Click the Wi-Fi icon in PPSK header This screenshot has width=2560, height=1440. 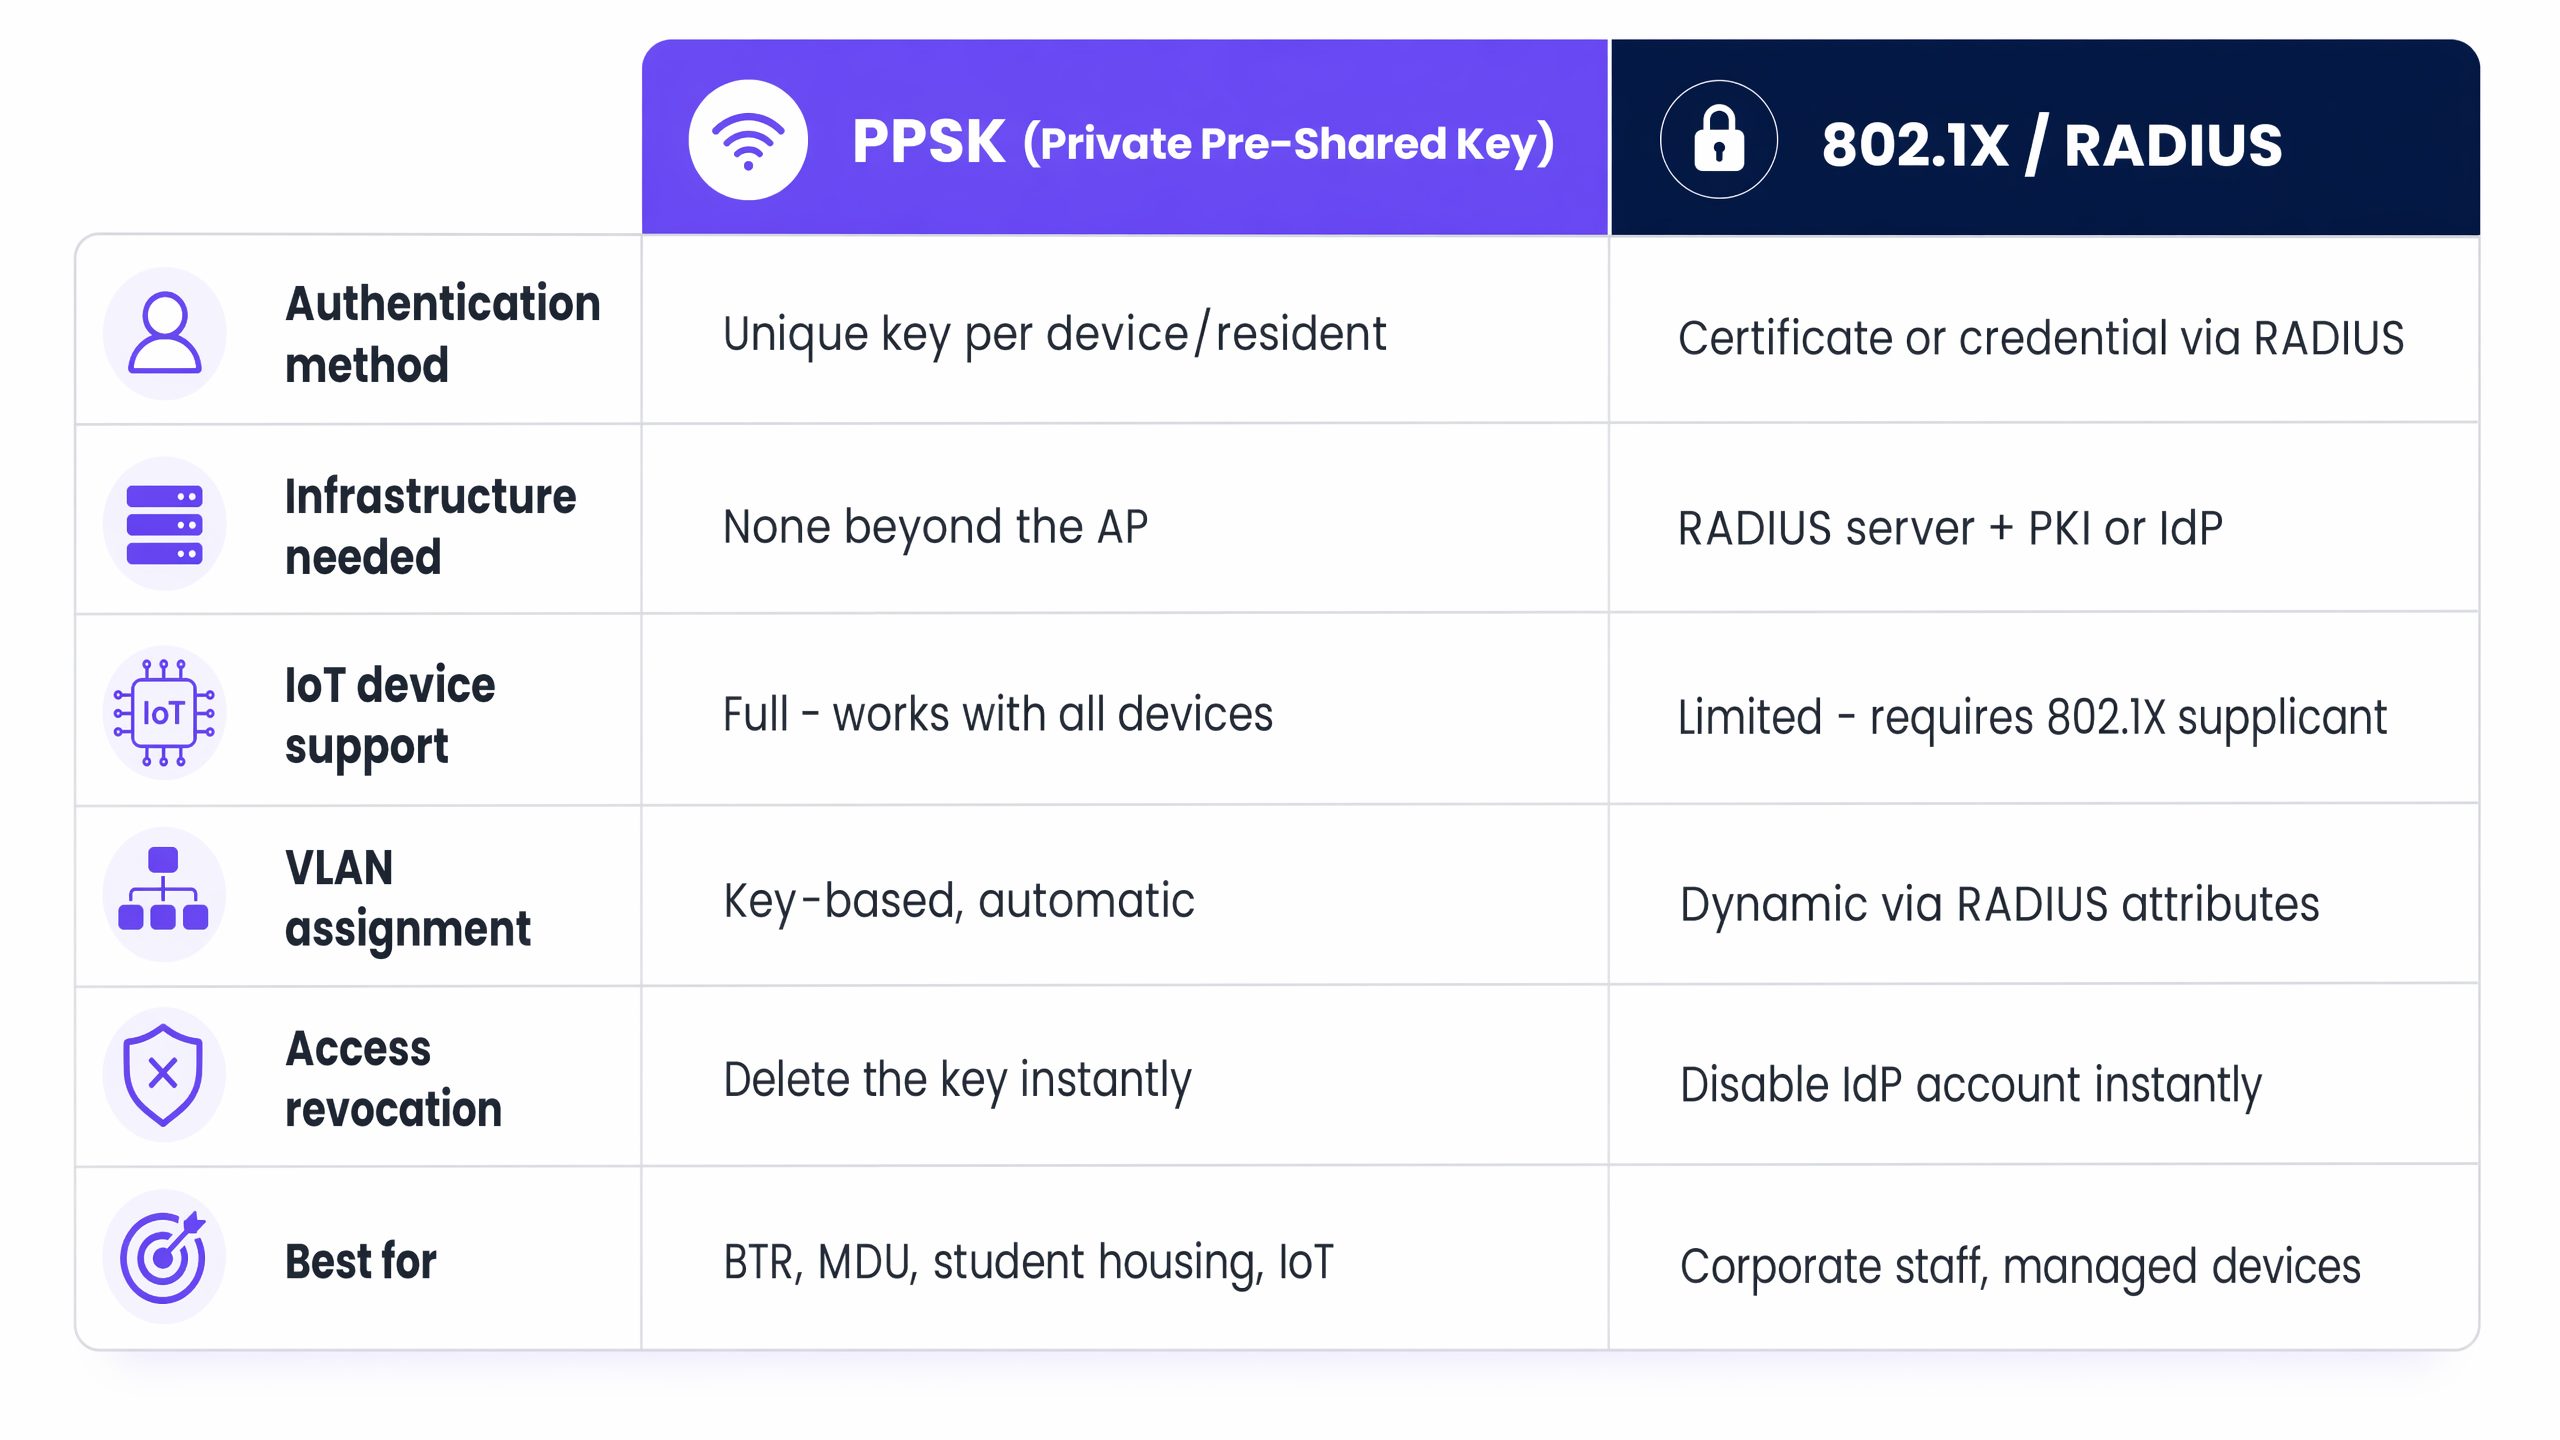pos(748,140)
